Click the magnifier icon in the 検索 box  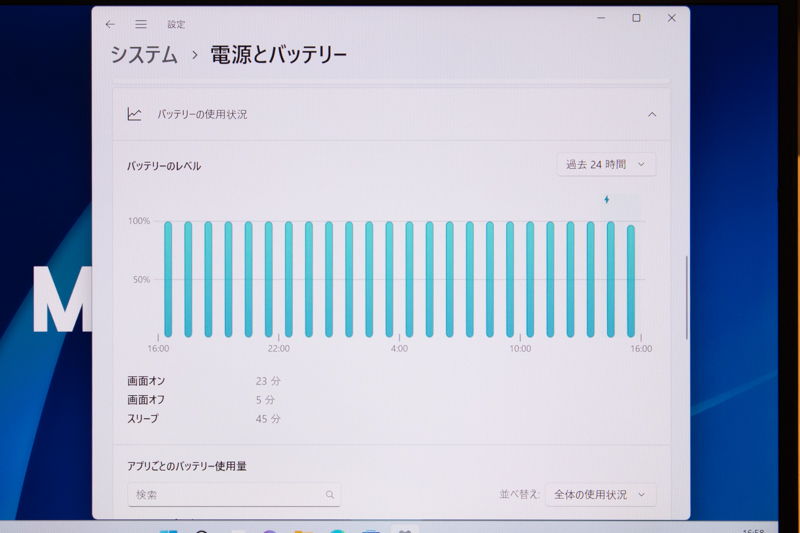coord(330,494)
